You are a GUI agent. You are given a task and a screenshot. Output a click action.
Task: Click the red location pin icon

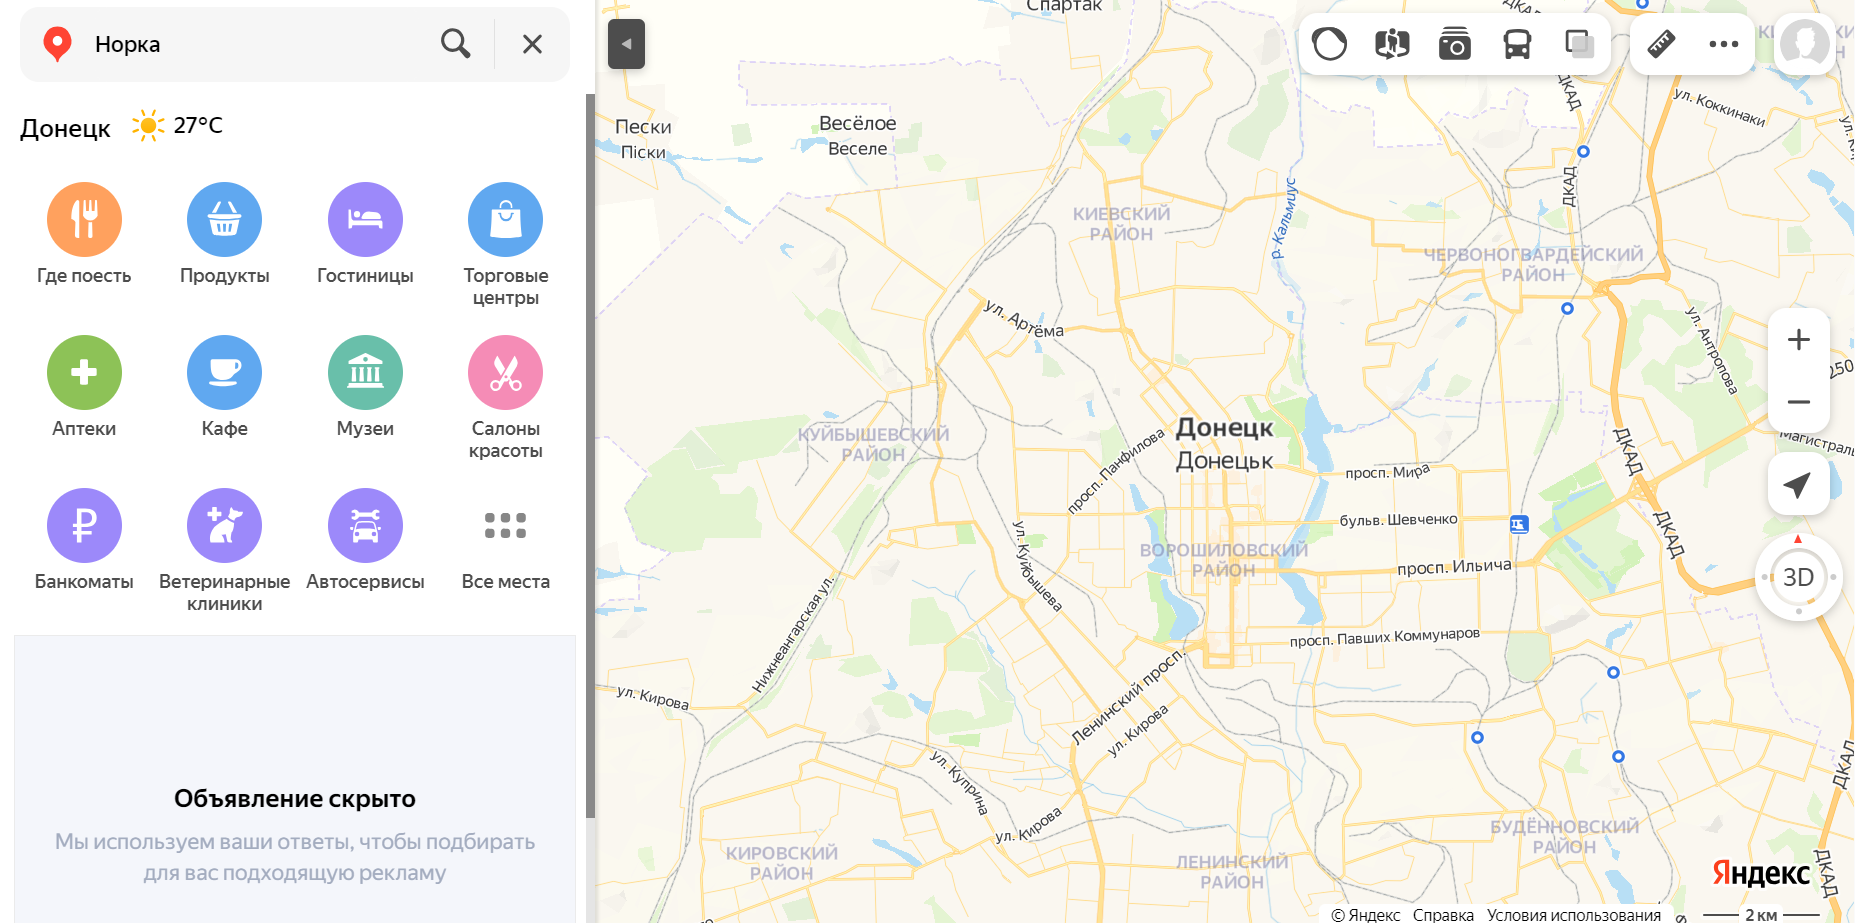(57, 44)
